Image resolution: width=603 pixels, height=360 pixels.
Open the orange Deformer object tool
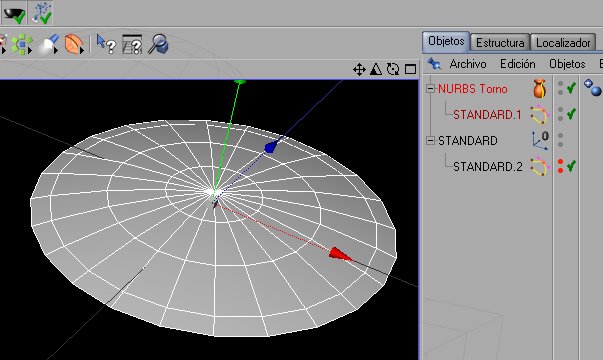[74, 44]
